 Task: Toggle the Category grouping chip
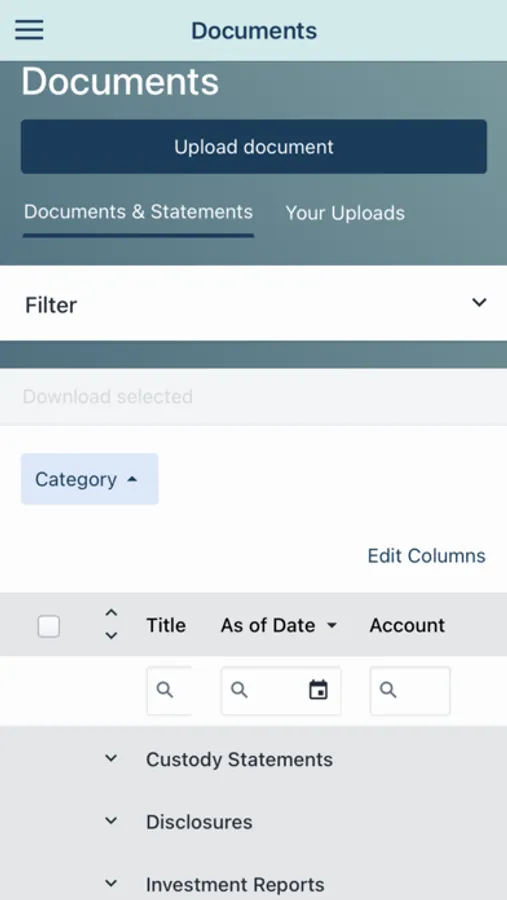tap(90, 479)
